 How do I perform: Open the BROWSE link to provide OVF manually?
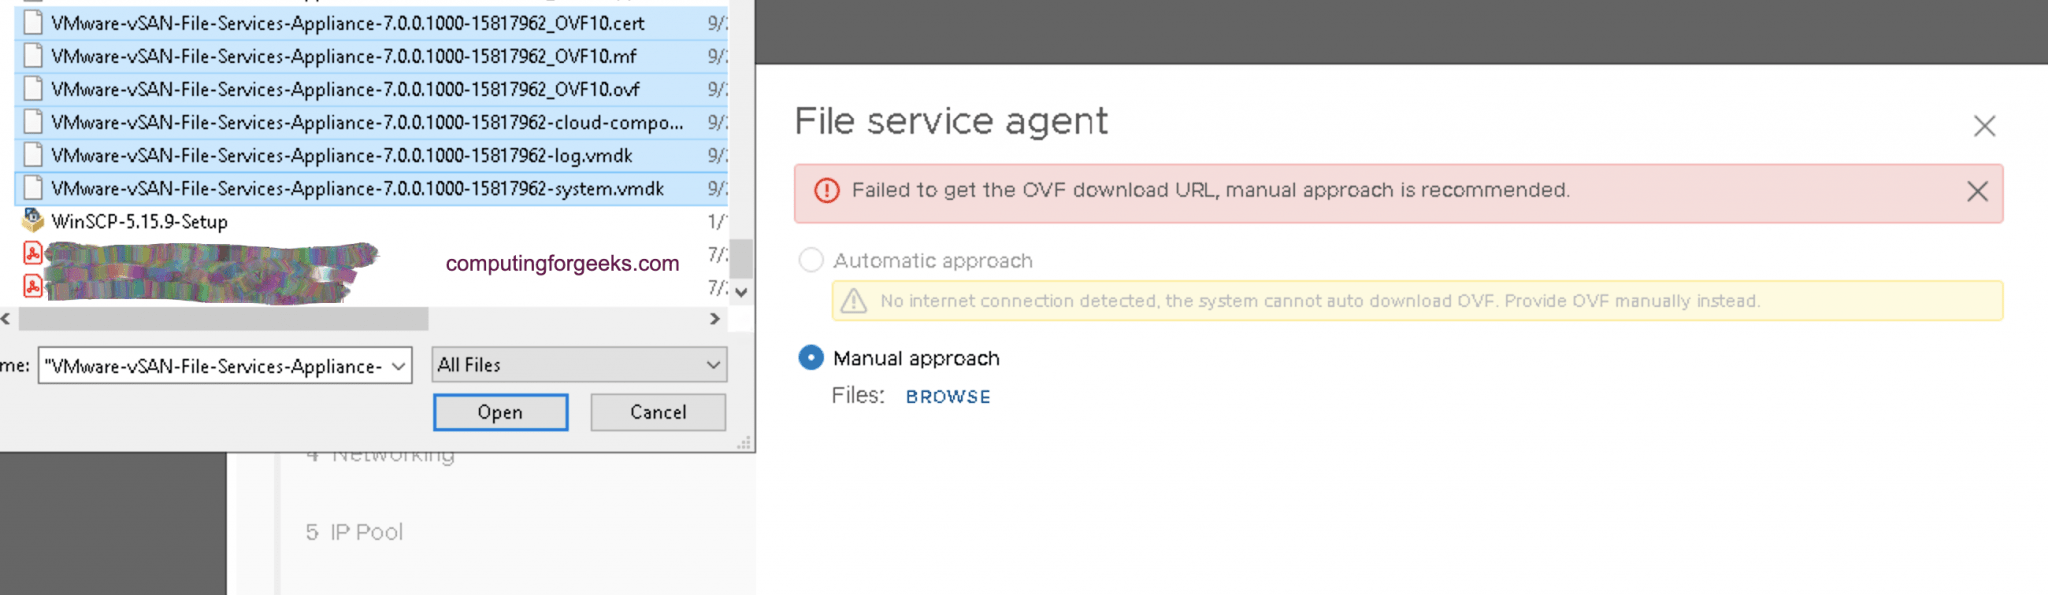pyautogui.click(x=947, y=396)
